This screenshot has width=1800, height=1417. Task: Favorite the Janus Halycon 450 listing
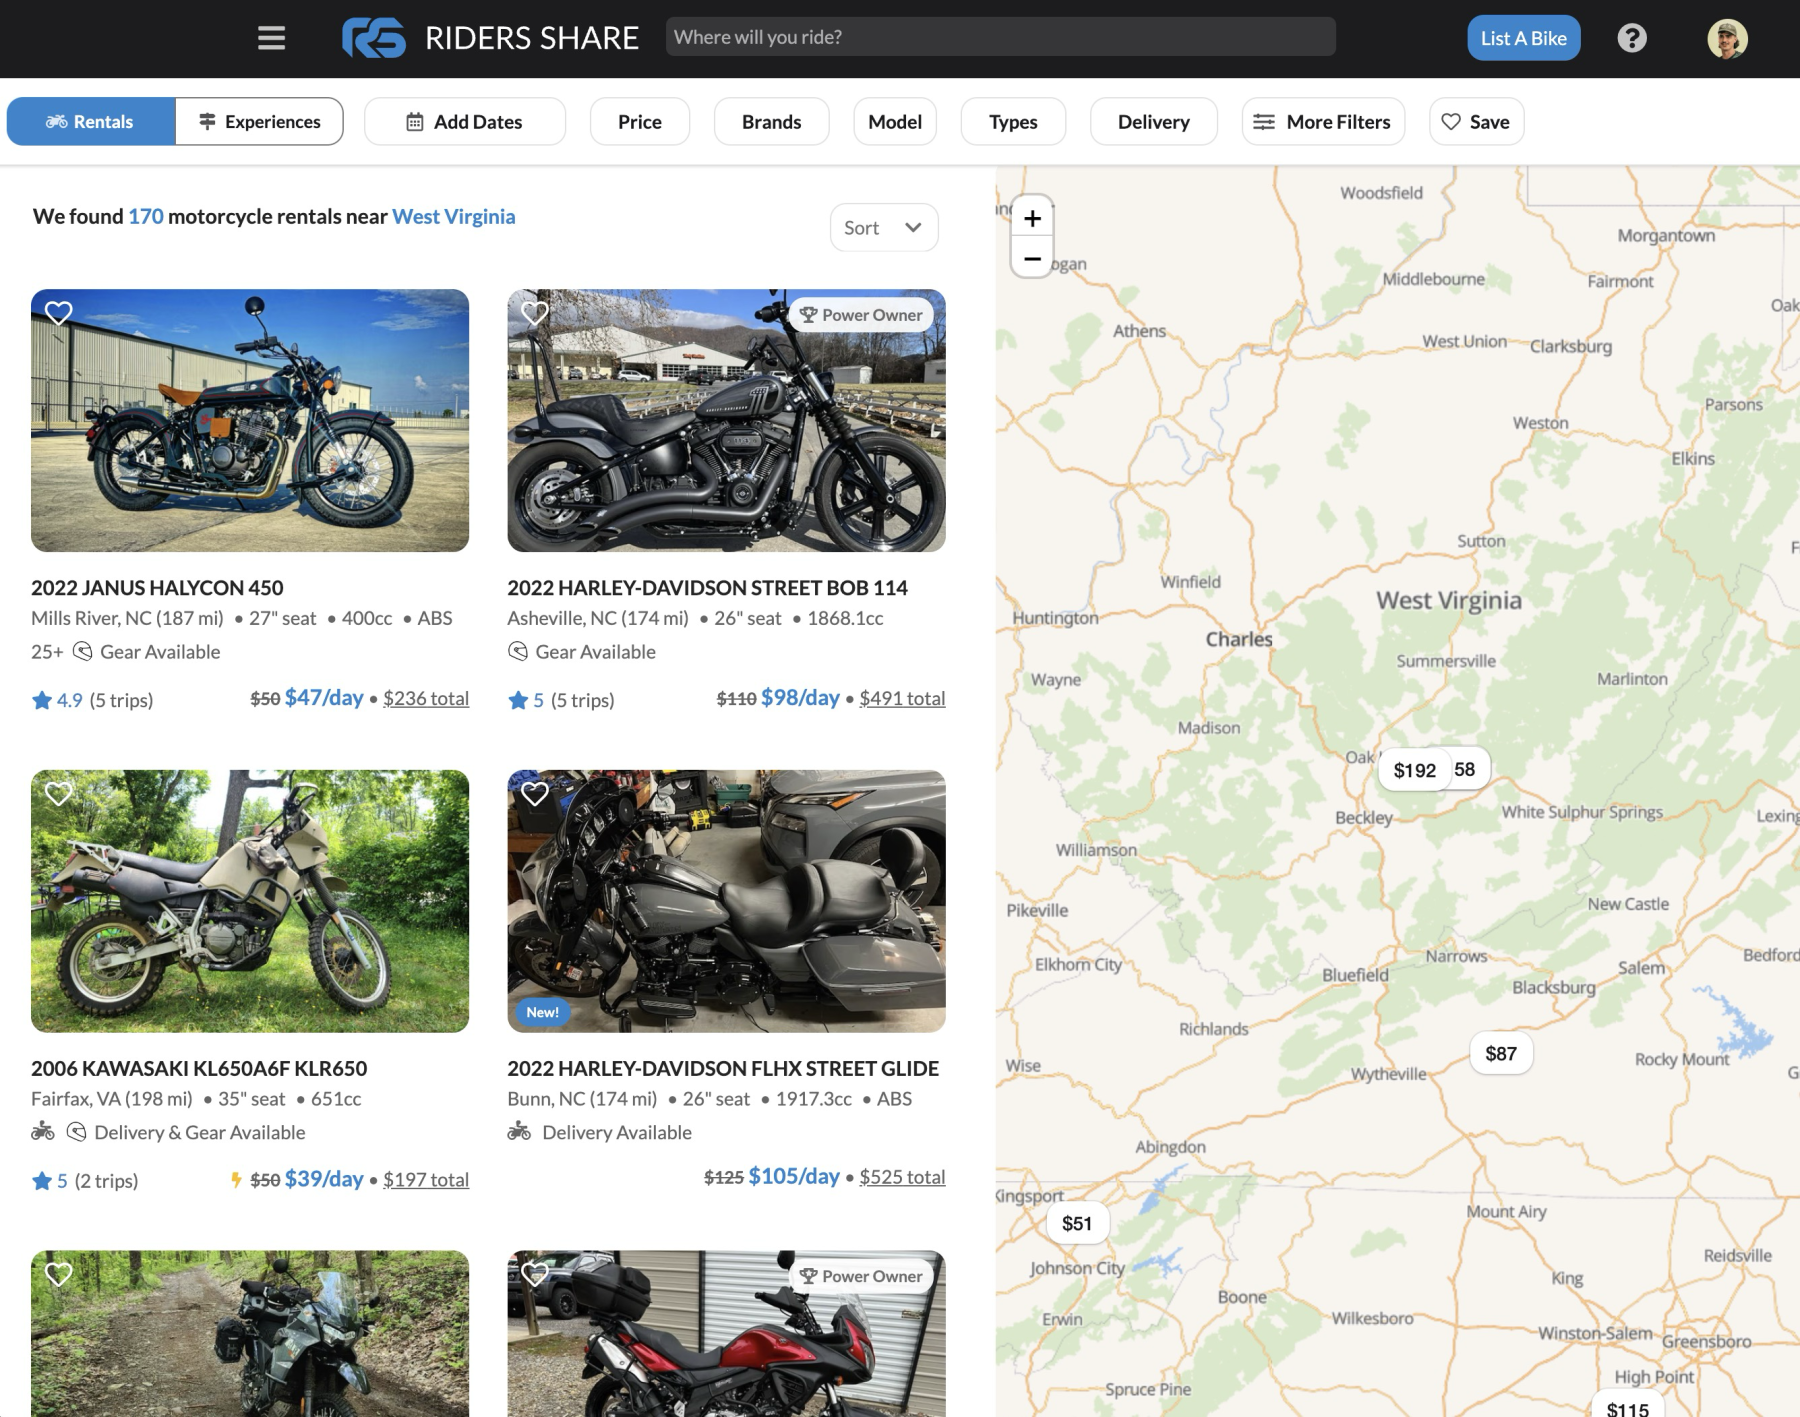tap(59, 313)
